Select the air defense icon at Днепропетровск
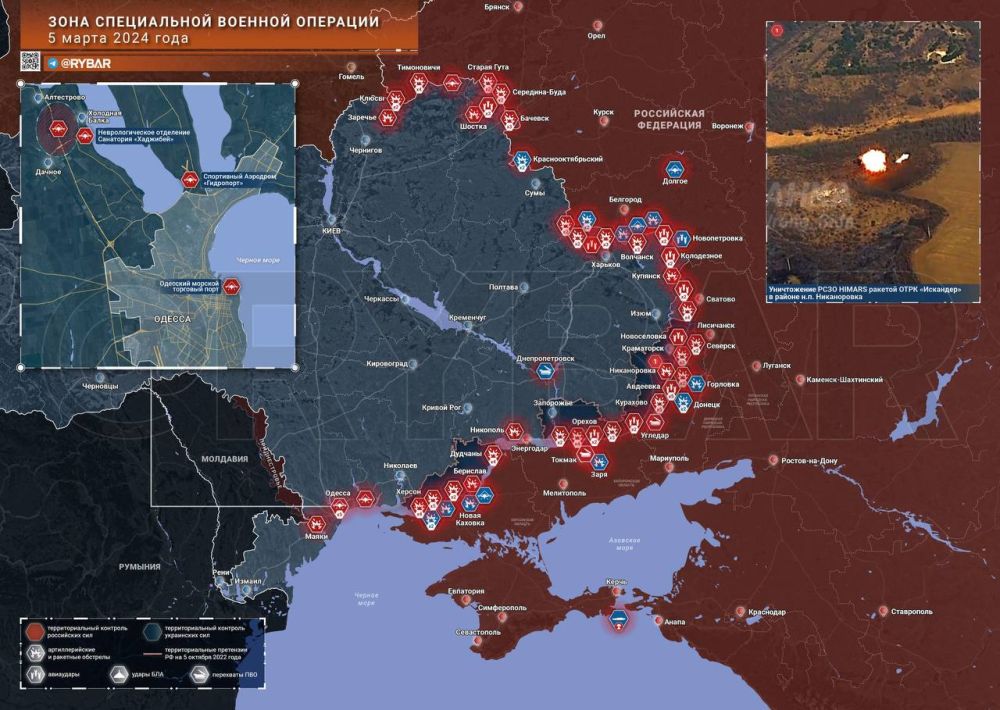Image resolution: width=1000 pixels, height=710 pixels. coord(546,371)
